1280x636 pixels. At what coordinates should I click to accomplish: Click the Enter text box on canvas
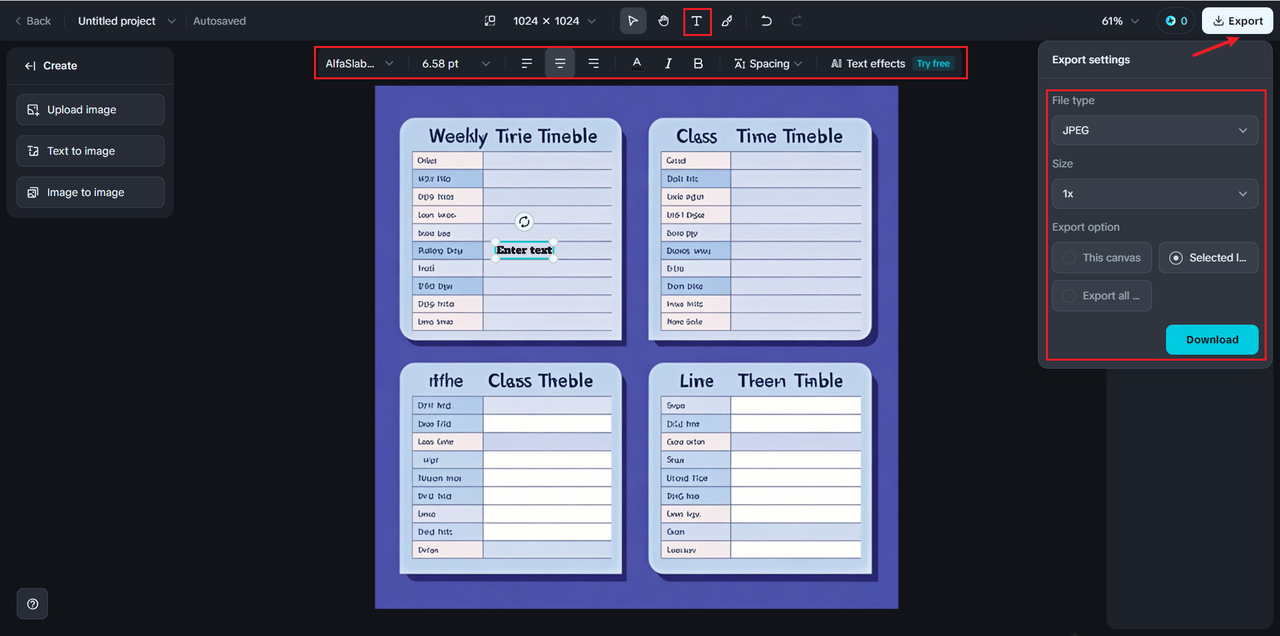point(524,250)
